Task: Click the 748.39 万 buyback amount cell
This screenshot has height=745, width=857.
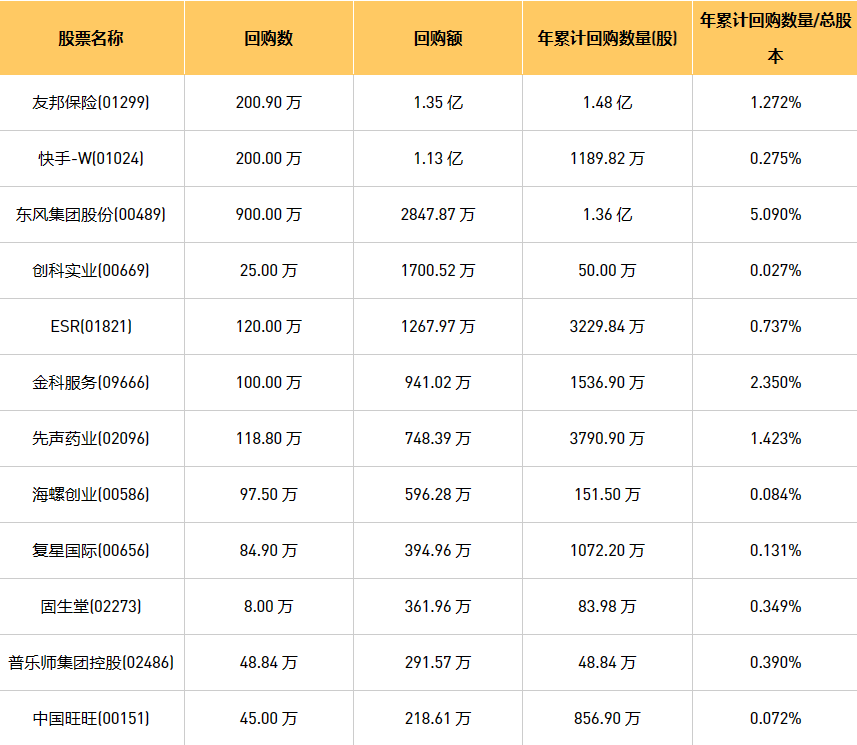Action: point(438,439)
